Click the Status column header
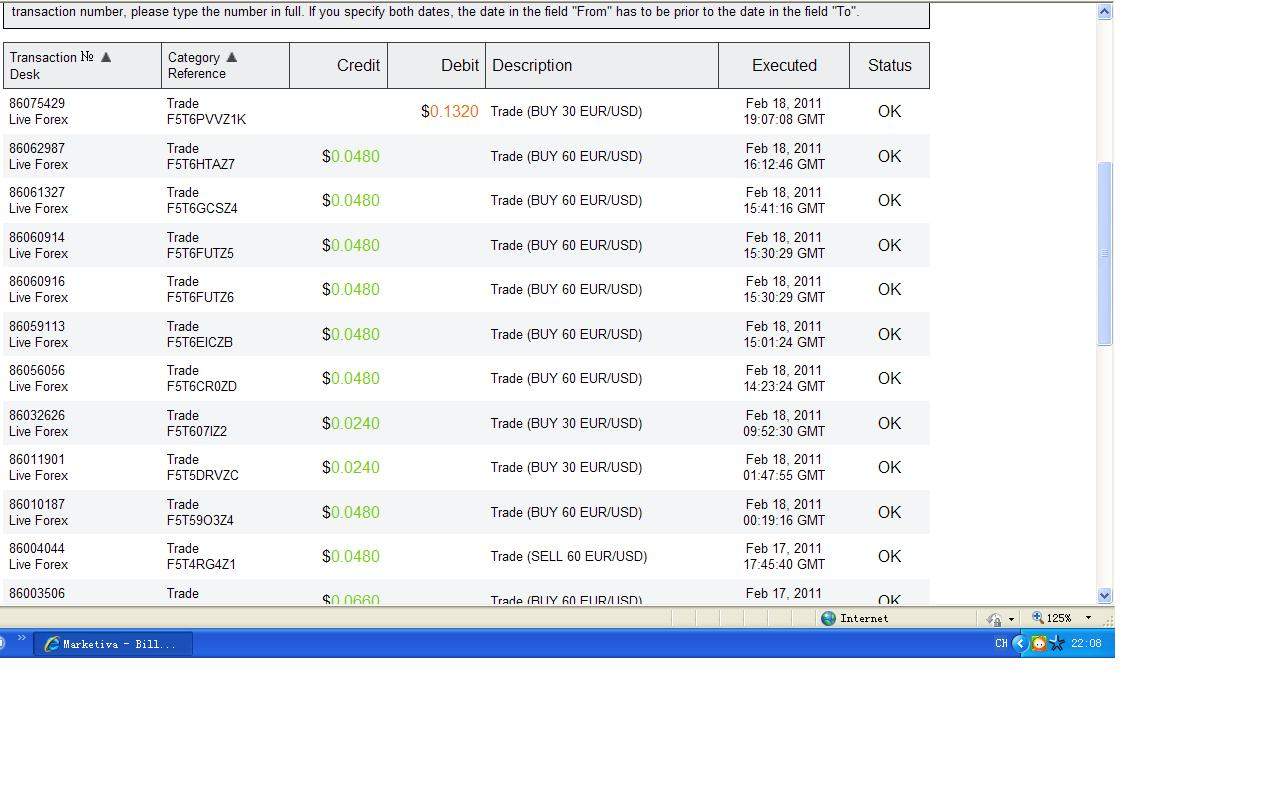1280x800 pixels. [890, 65]
